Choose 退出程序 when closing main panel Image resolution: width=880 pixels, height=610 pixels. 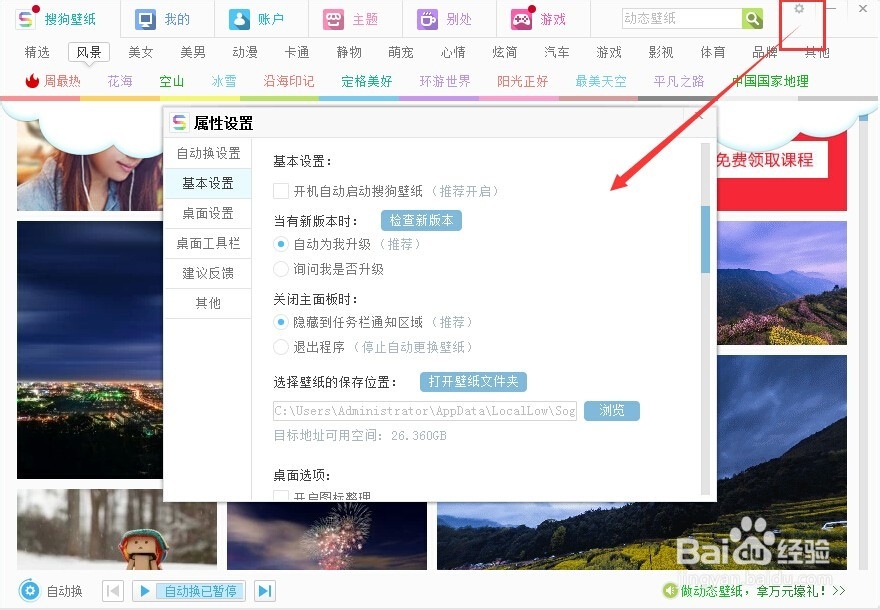pyautogui.click(x=281, y=348)
